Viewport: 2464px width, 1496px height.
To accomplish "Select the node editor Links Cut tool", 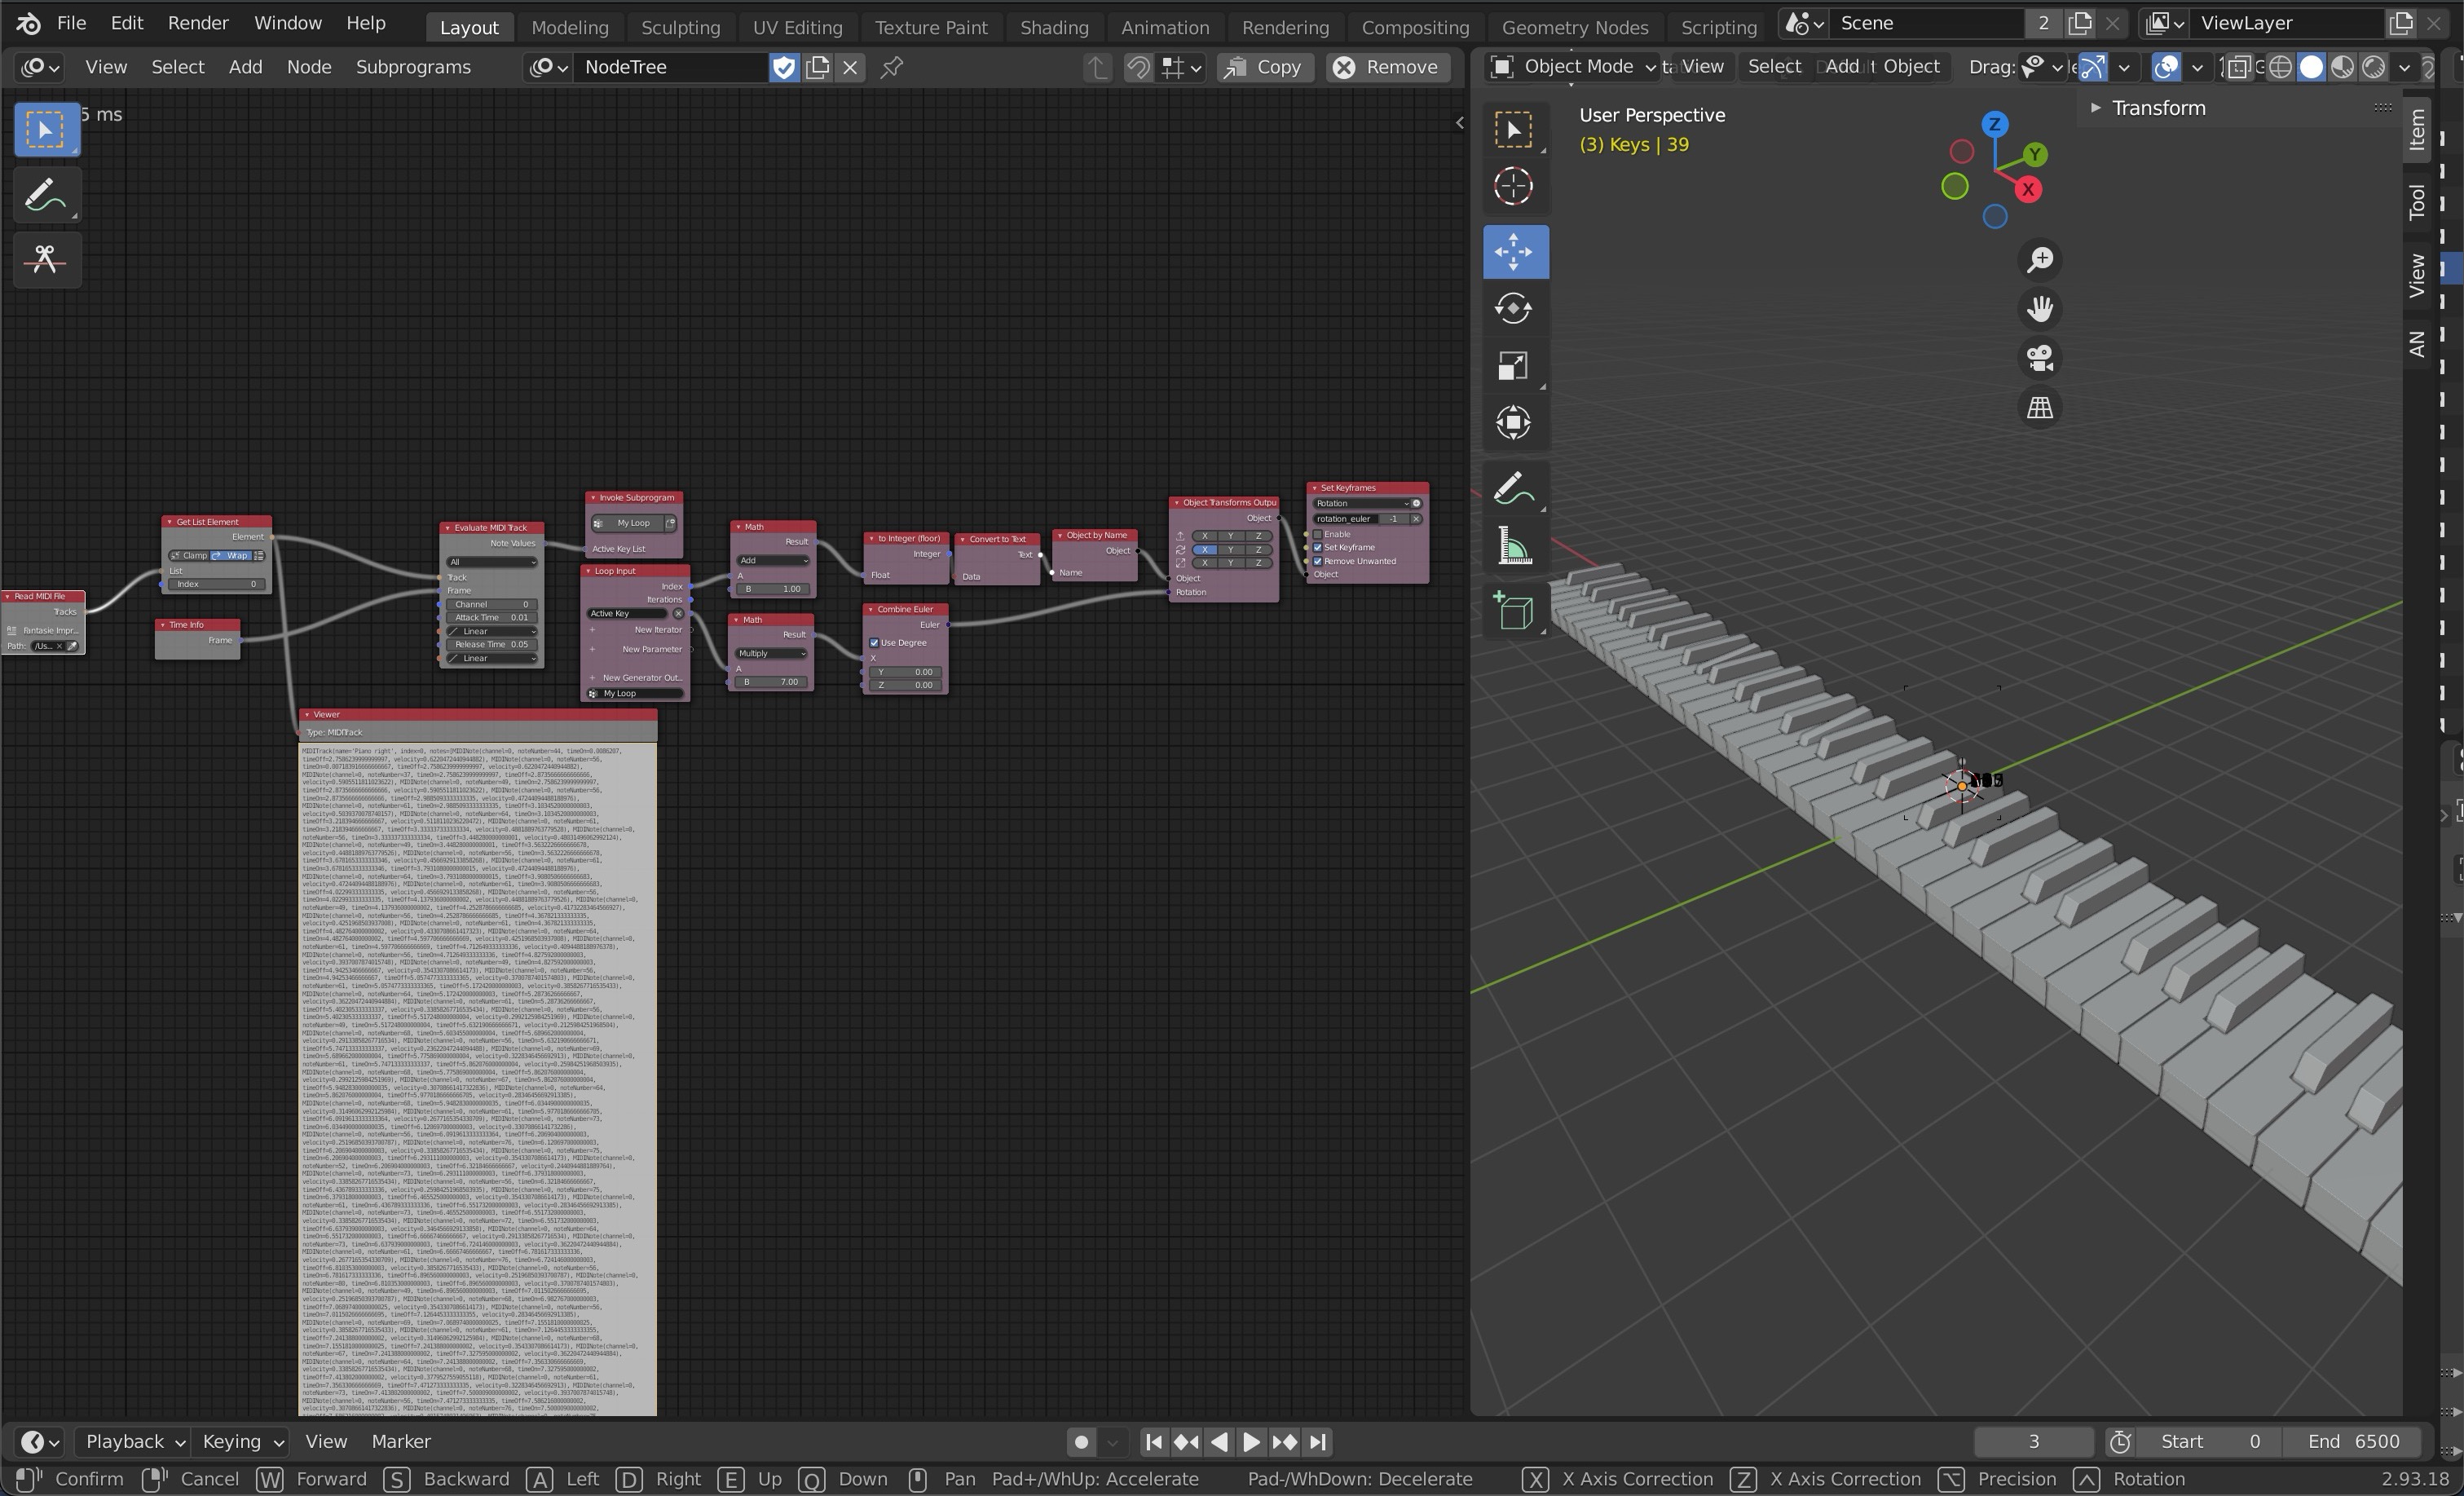I will click(46, 259).
